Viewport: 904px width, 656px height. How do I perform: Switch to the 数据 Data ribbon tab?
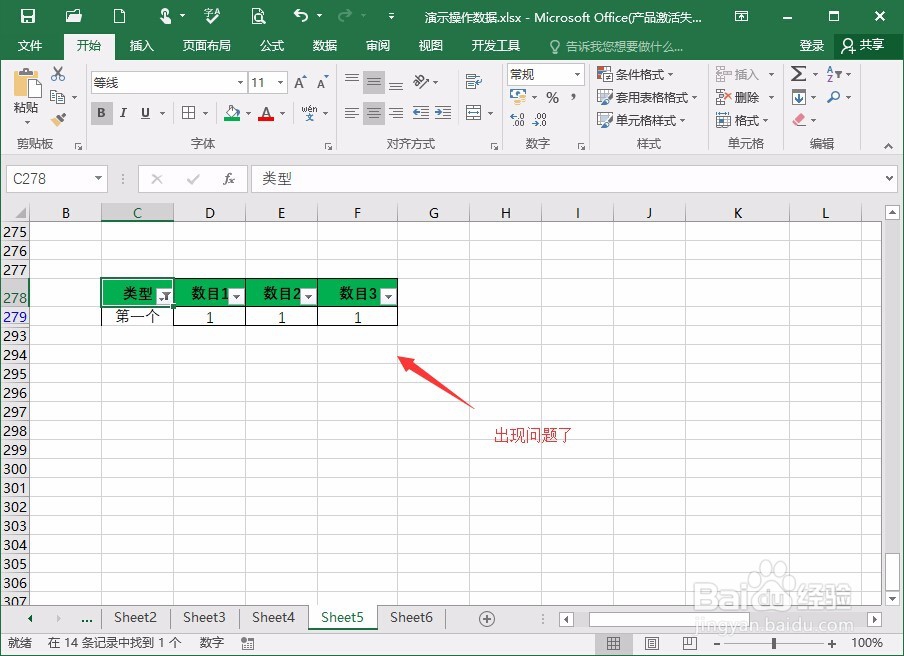pyautogui.click(x=325, y=46)
